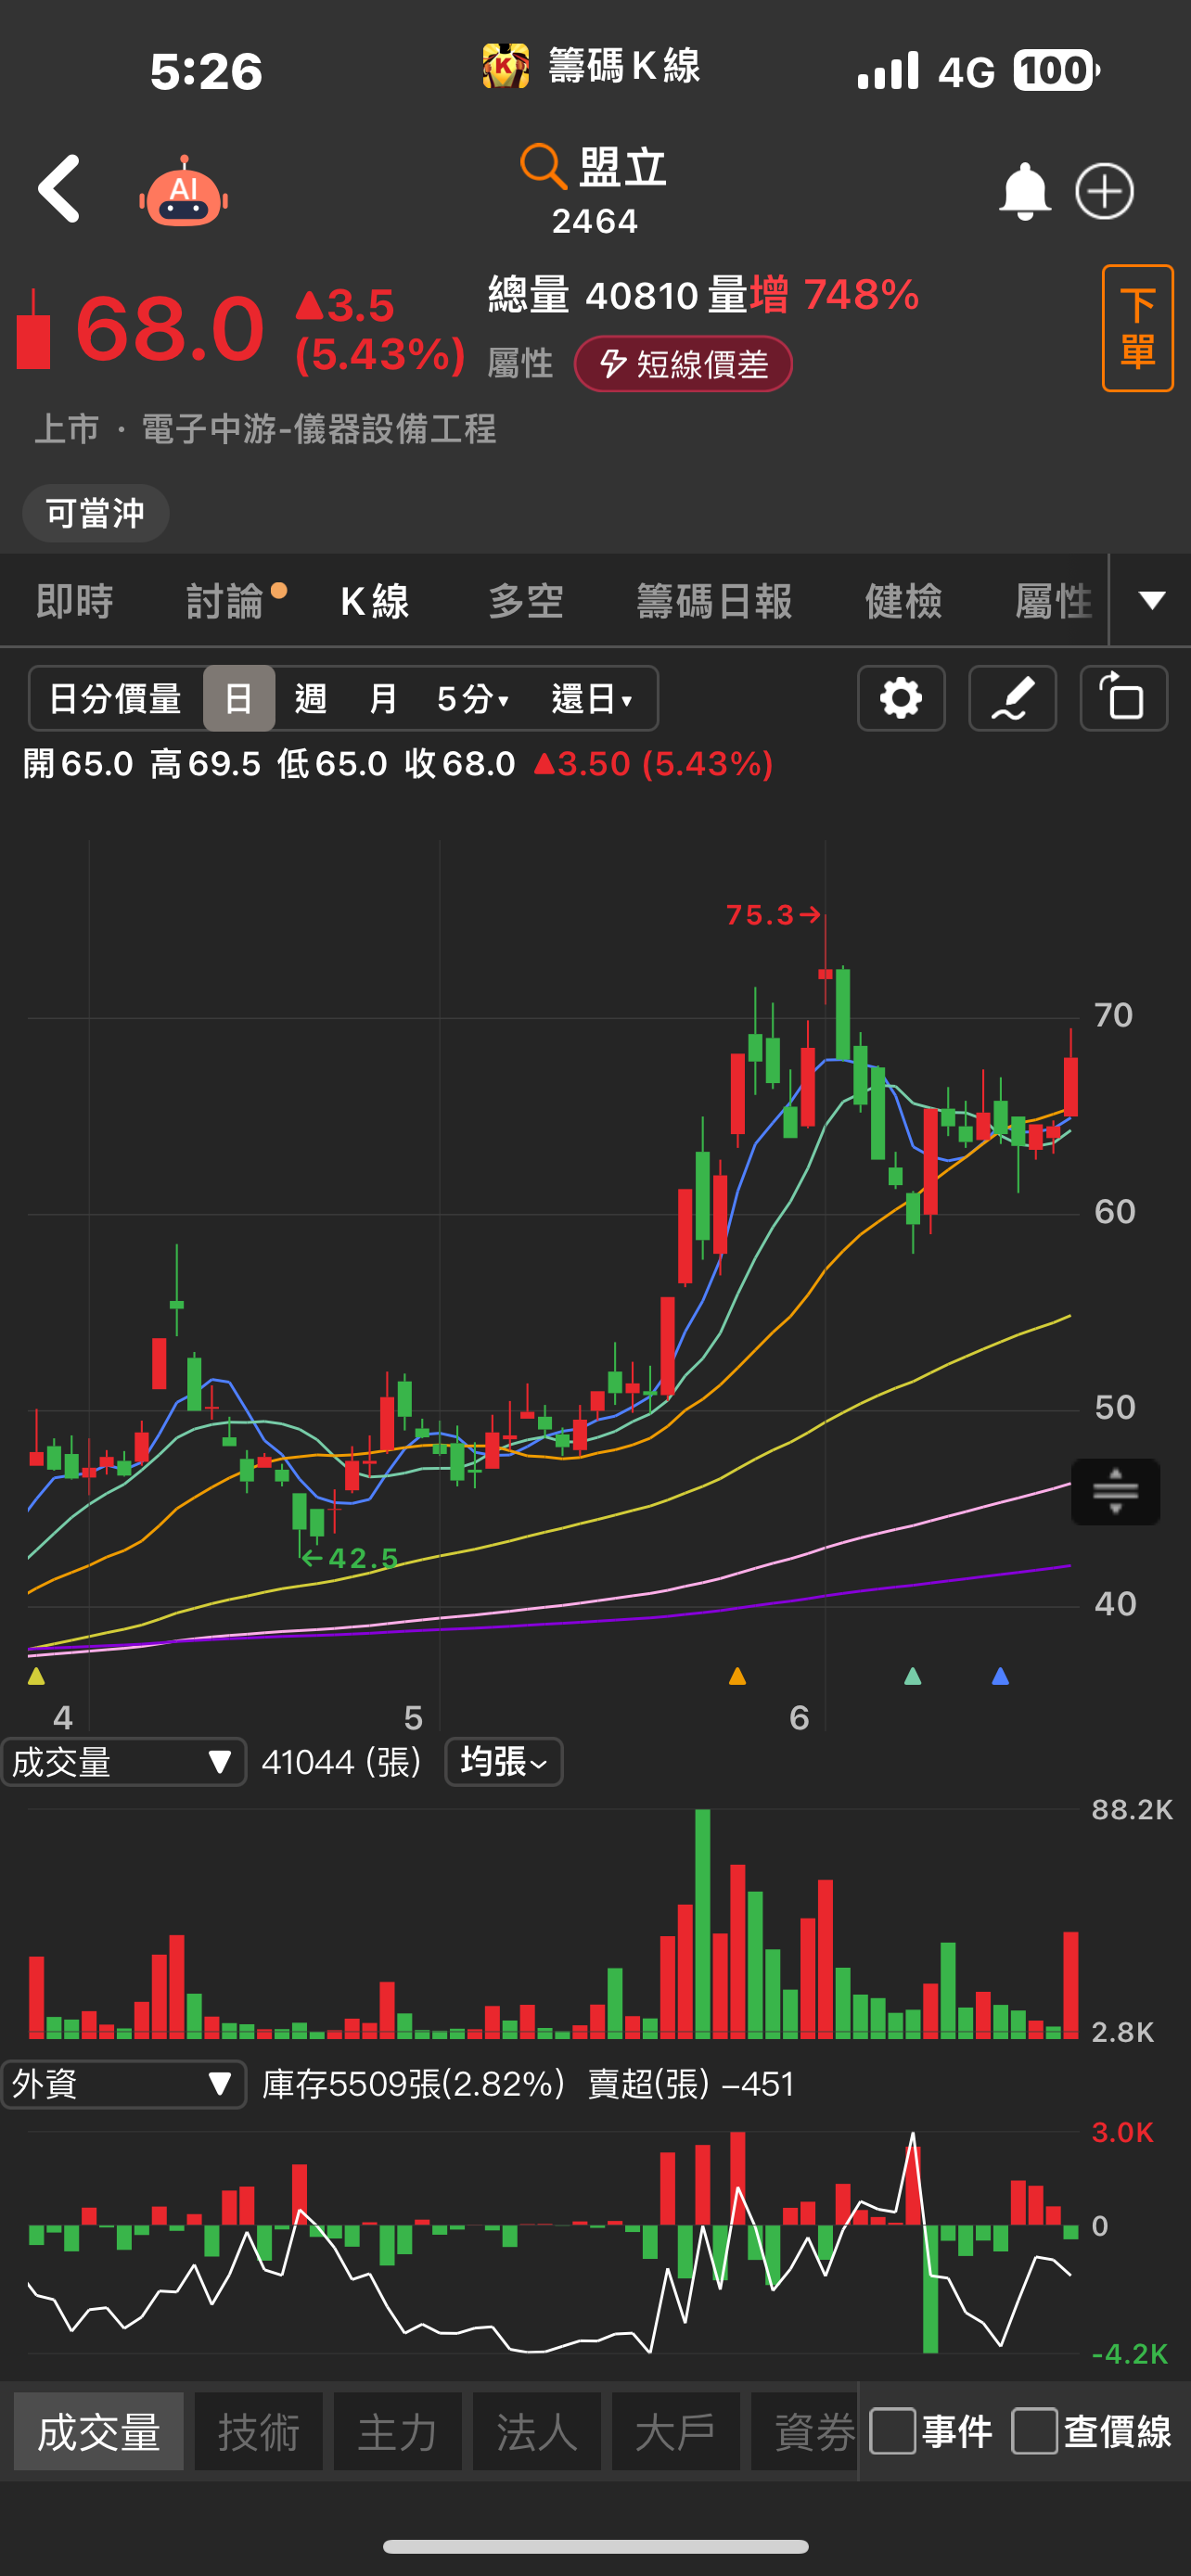Tap the back arrow icon
Image resolution: width=1191 pixels, height=2576 pixels.
pyautogui.click(x=59, y=189)
